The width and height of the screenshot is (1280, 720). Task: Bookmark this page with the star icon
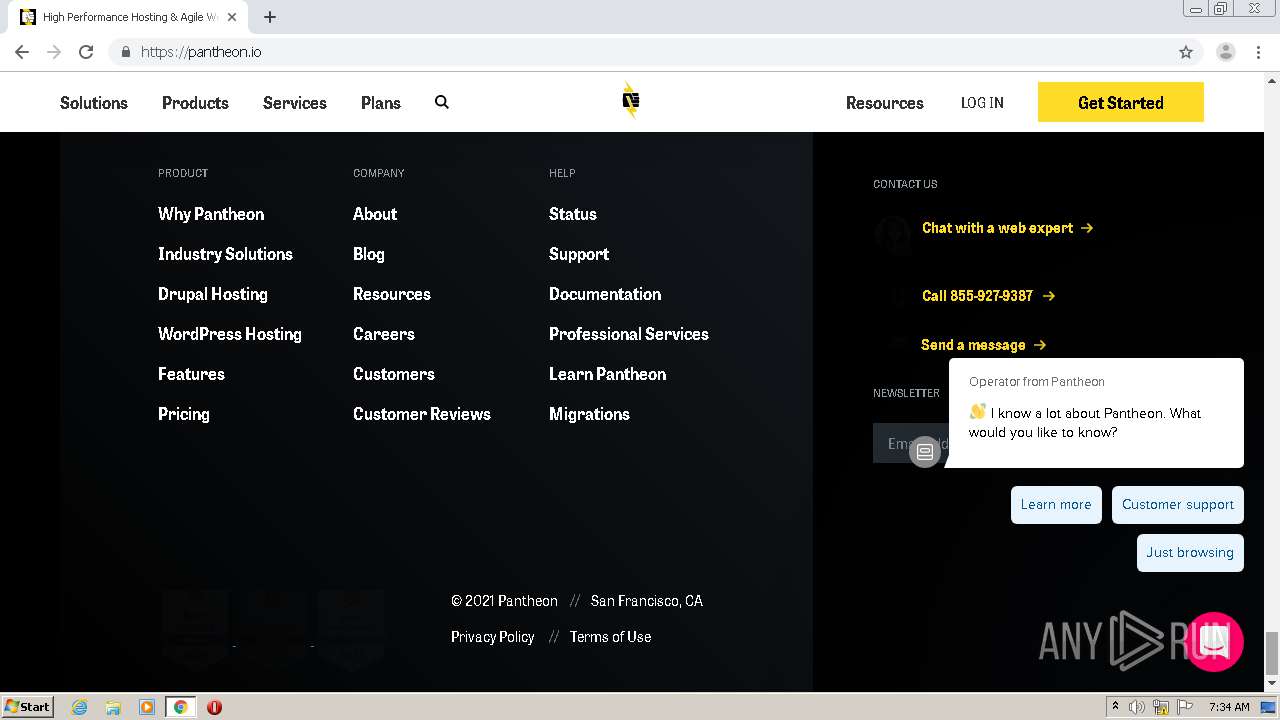pos(1186,52)
